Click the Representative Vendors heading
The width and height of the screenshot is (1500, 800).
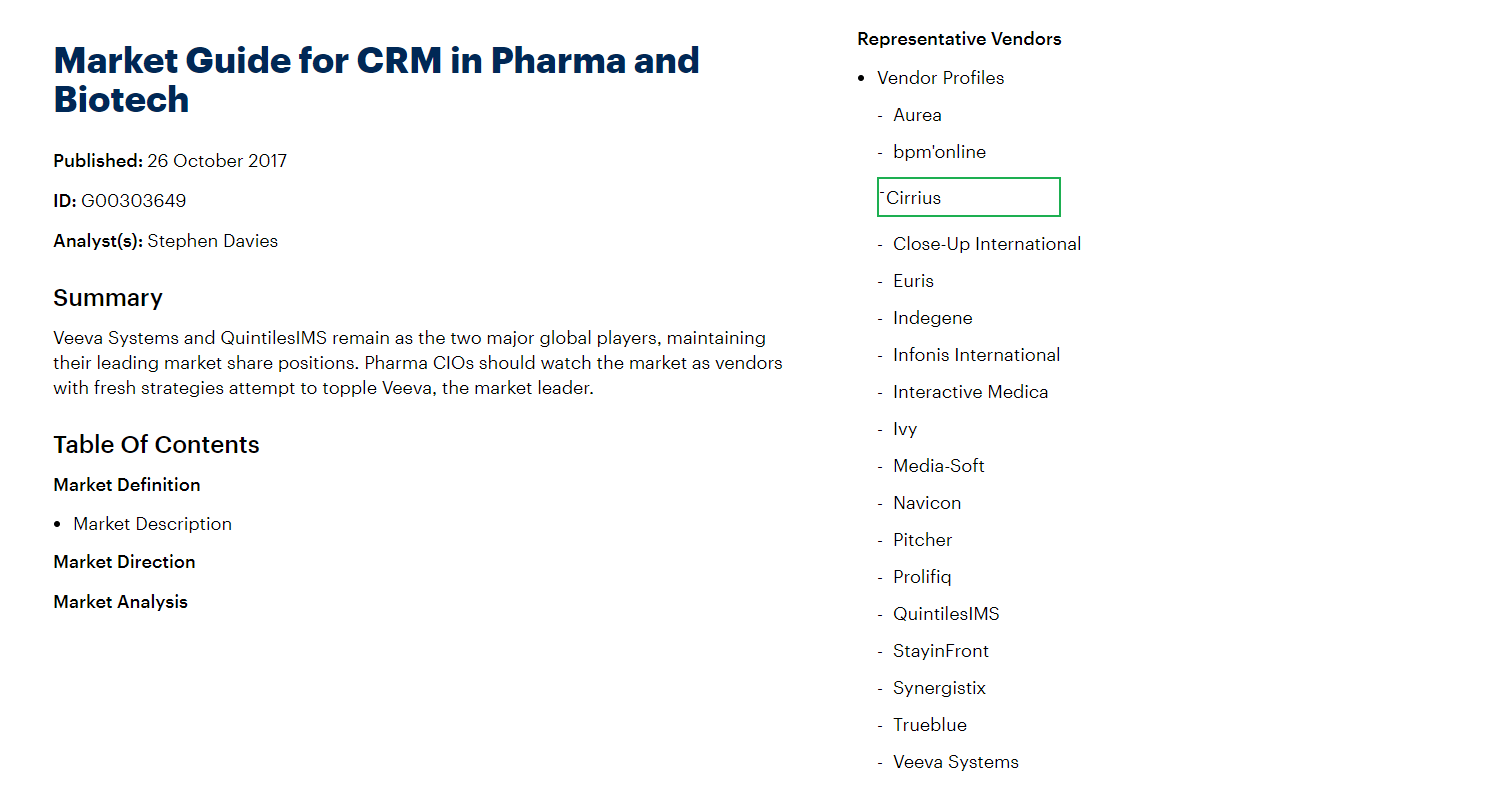pyautogui.click(x=959, y=39)
